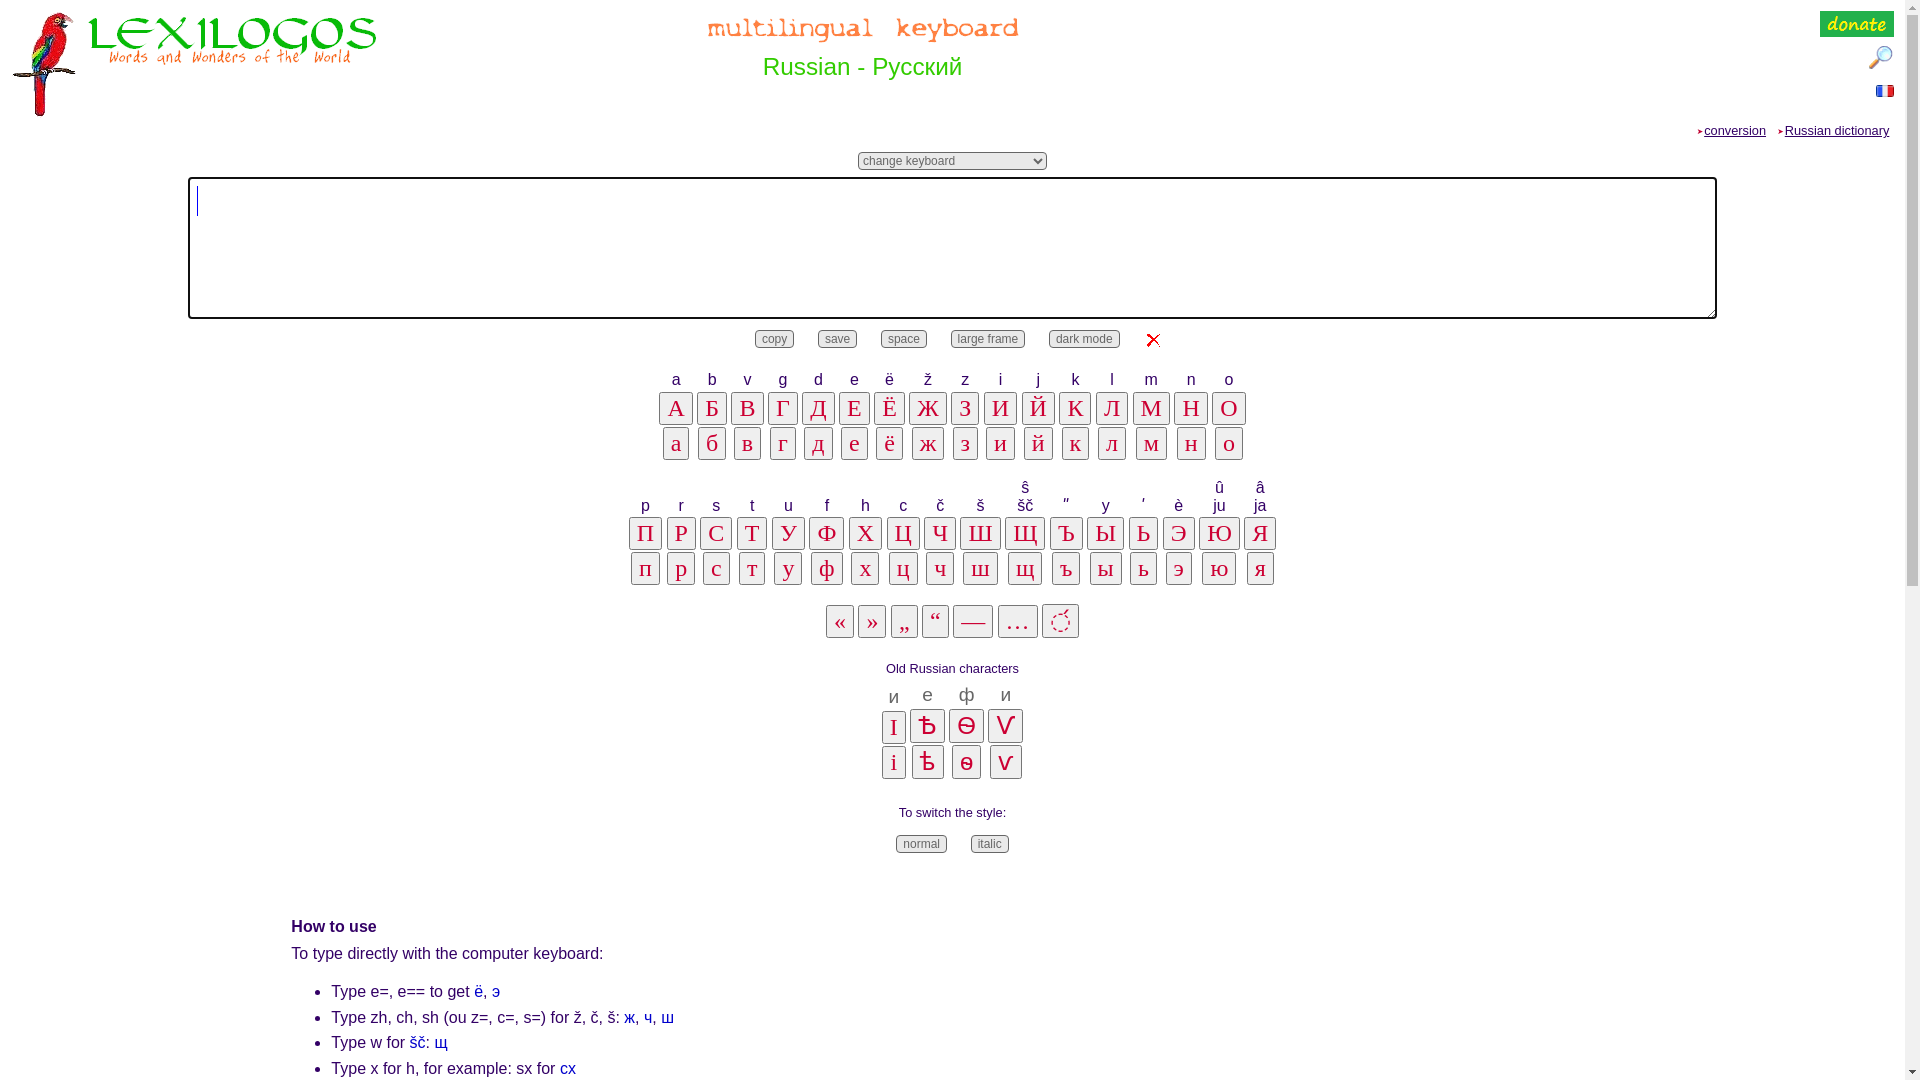Insert capital letter Й

point(1038,408)
